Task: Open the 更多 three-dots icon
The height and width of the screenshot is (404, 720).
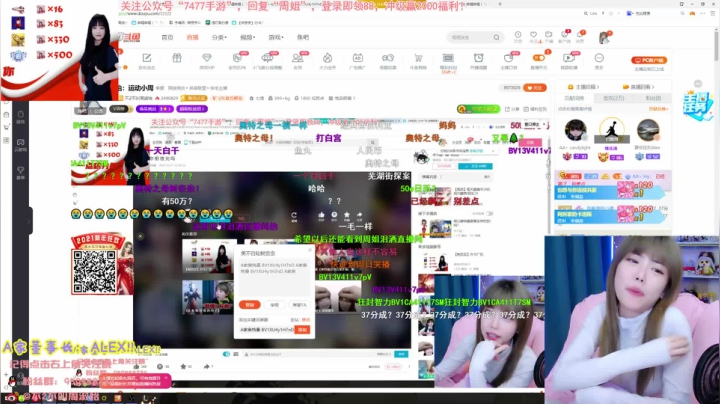Action: coord(599,58)
